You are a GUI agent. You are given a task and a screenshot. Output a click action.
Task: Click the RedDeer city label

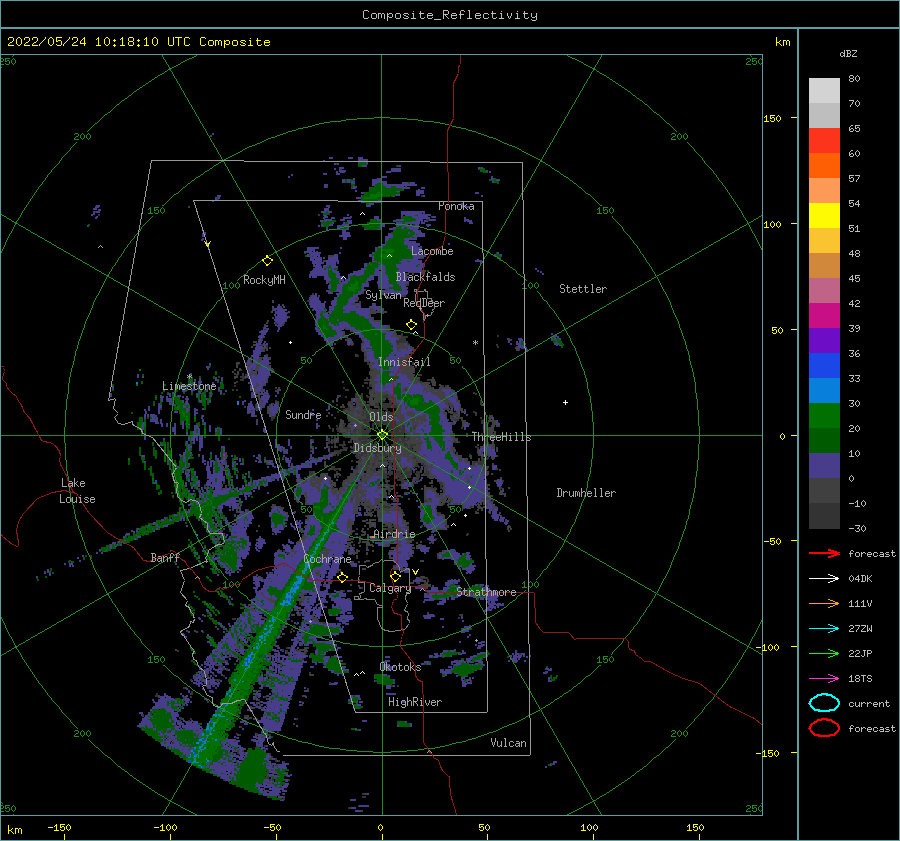click(424, 303)
